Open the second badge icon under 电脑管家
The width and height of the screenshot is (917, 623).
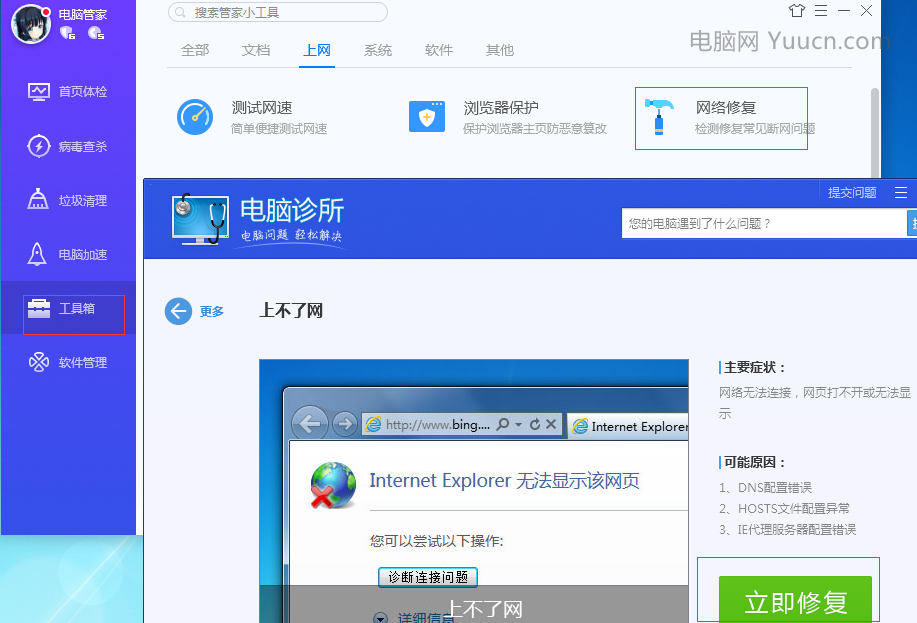[95, 32]
